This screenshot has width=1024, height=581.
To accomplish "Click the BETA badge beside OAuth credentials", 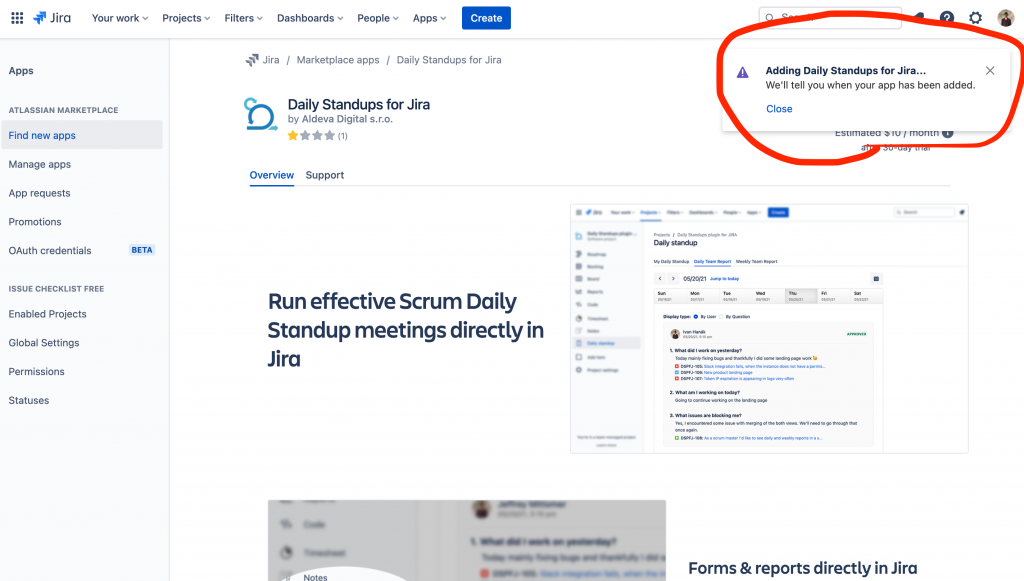I will click(x=142, y=250).
